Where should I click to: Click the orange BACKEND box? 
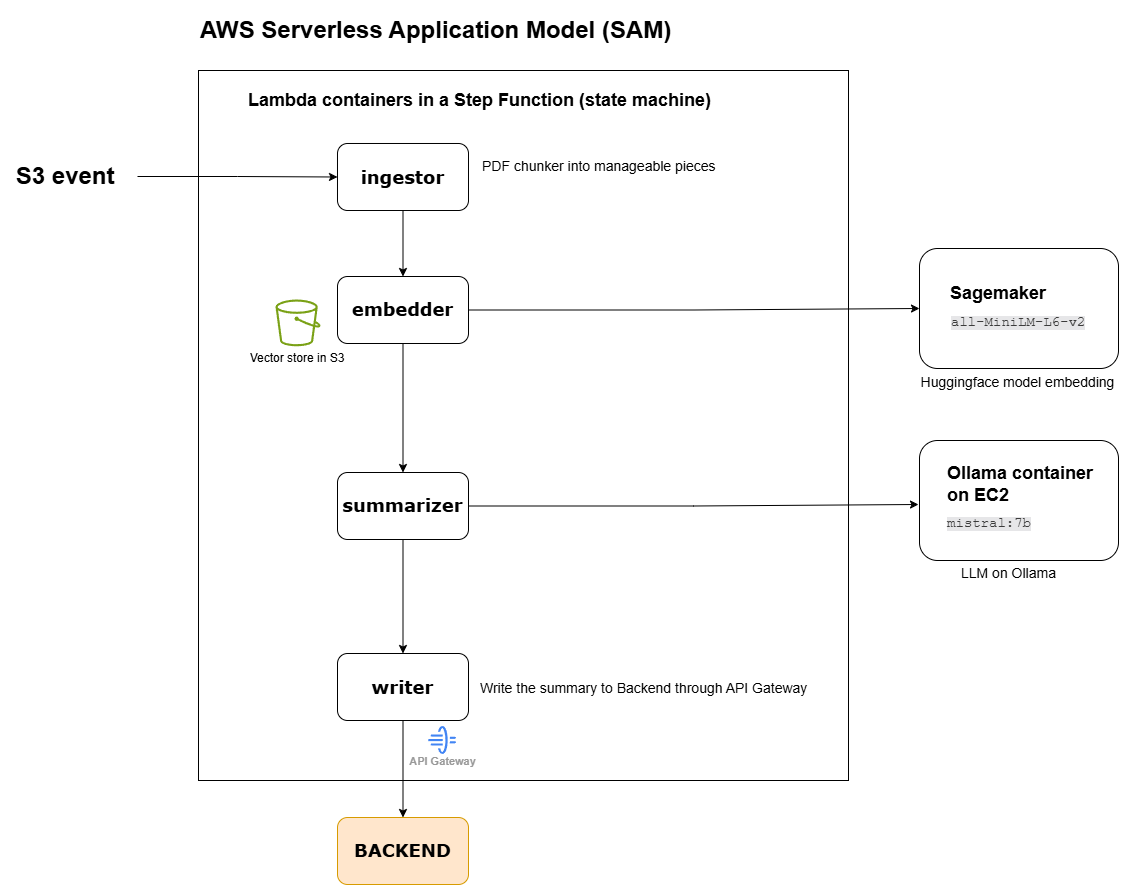click(402, 850)
